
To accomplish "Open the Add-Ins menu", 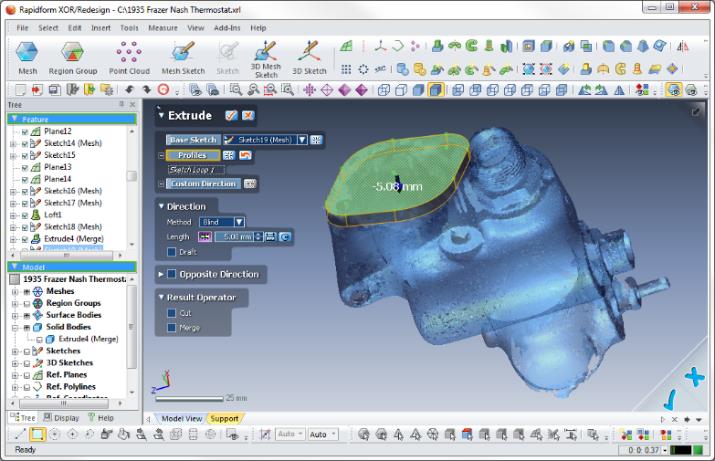I will (x=227, y=28).
